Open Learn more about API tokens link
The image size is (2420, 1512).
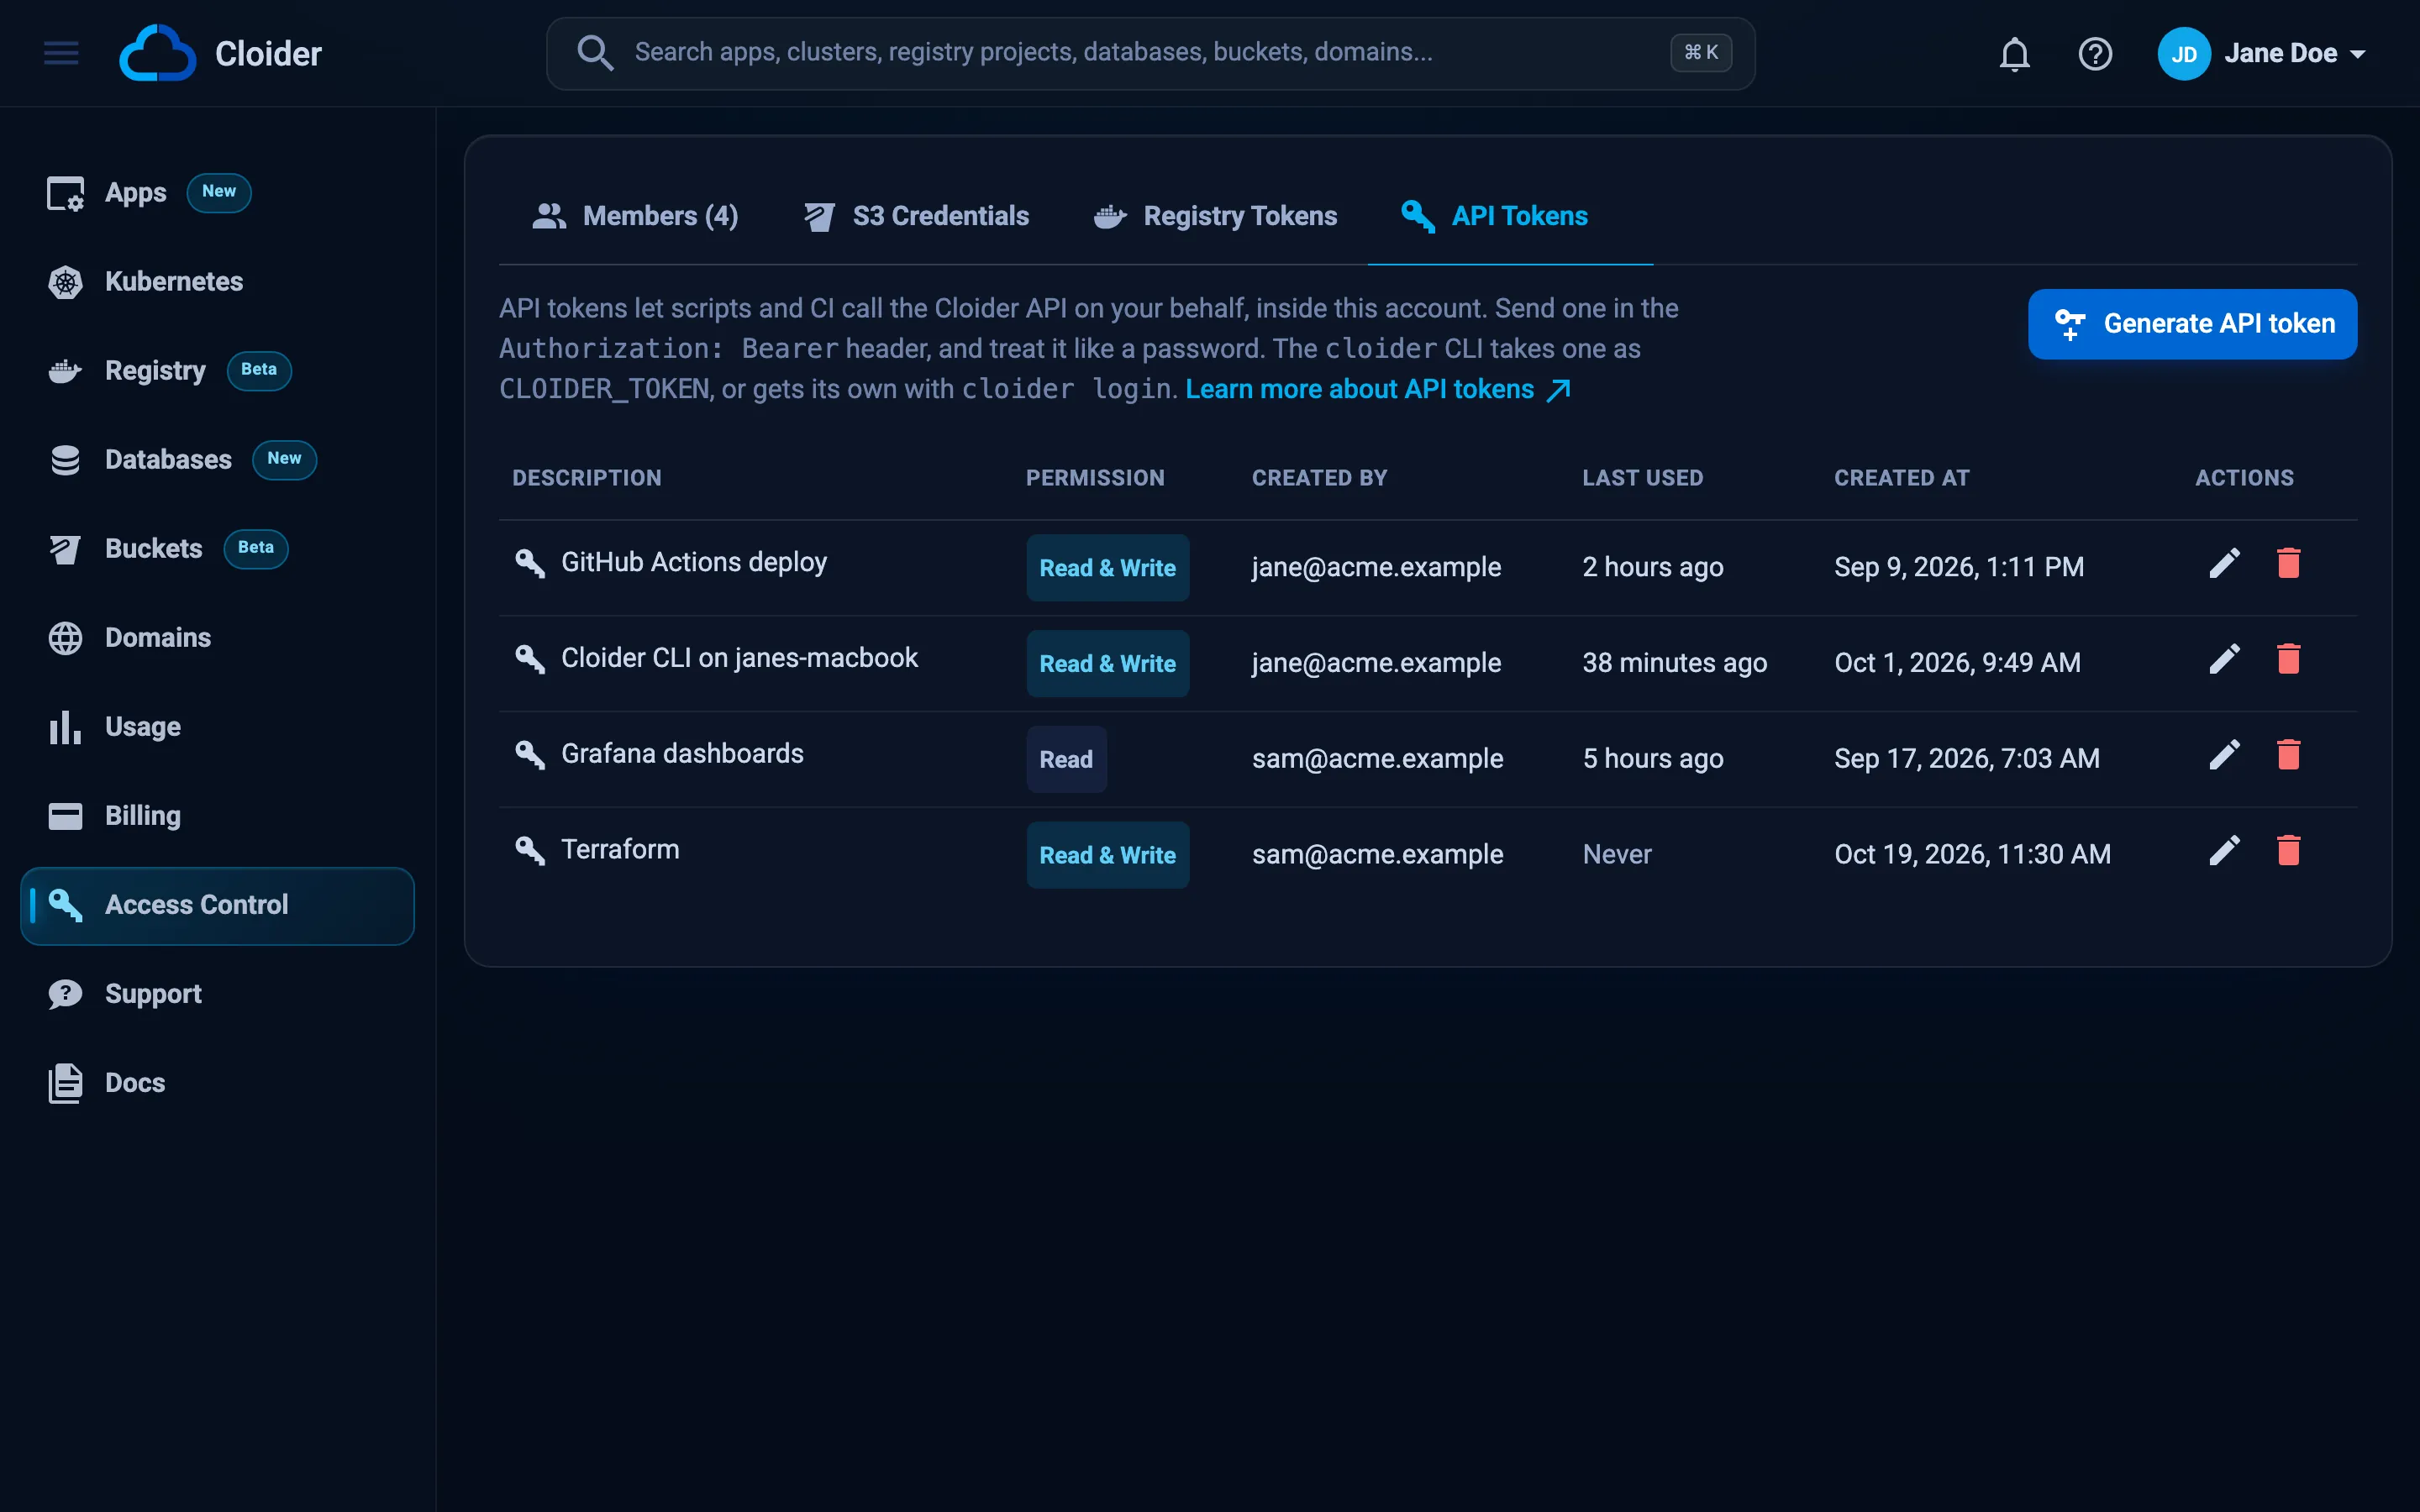click(x=1377, y=389)
